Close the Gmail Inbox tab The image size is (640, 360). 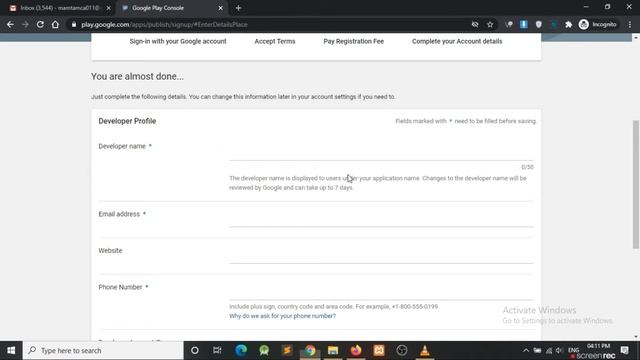tap(109, 8)
